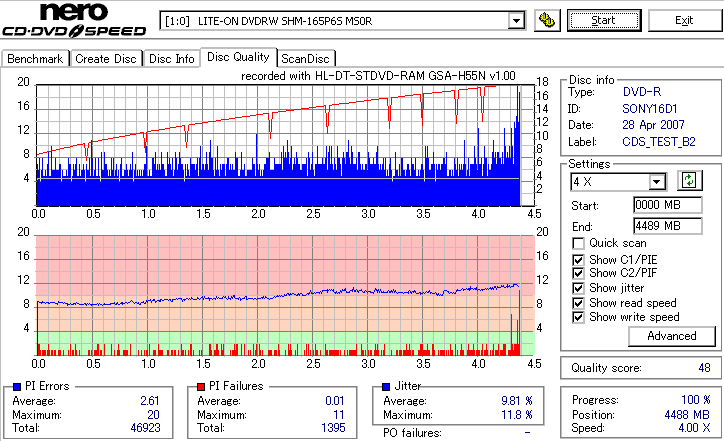Click the PI Failures total 1395
724x441 pixels.
[x=333, y=428]
